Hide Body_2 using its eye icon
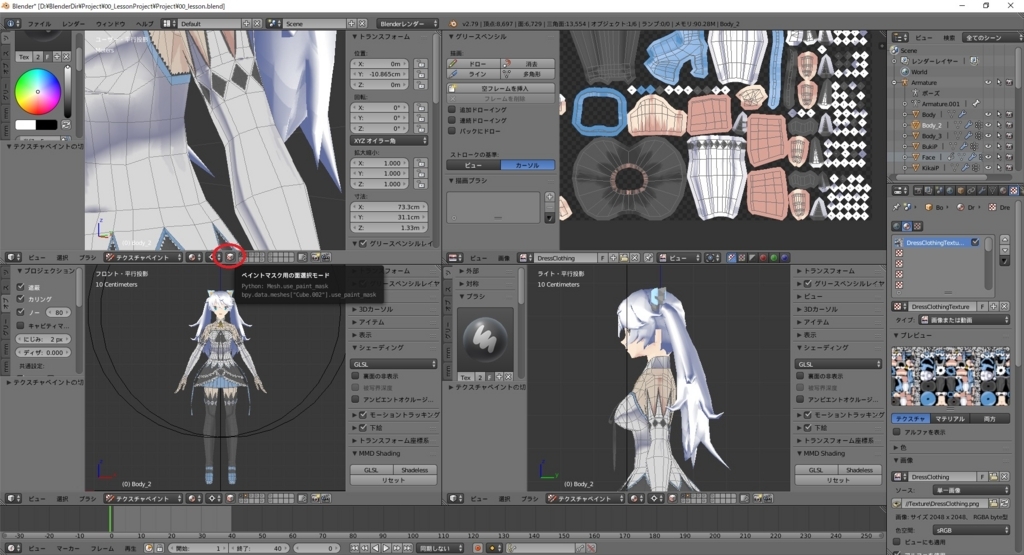The height and width of the screenshot is (555, 1024). [988, 125]
